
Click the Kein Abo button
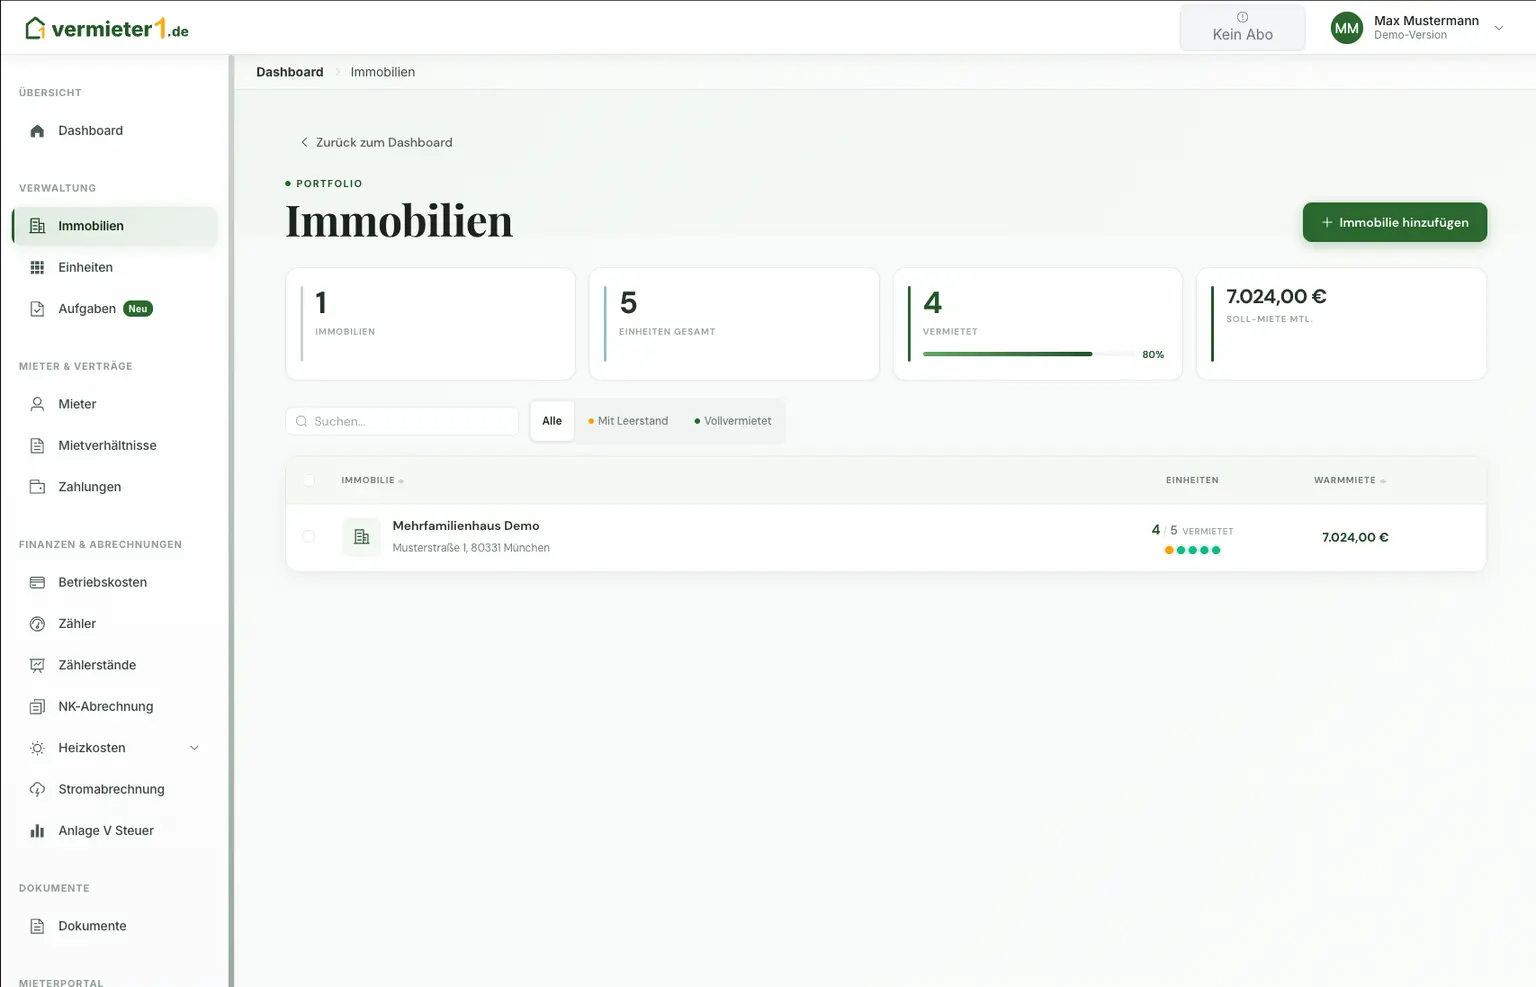1242,27
